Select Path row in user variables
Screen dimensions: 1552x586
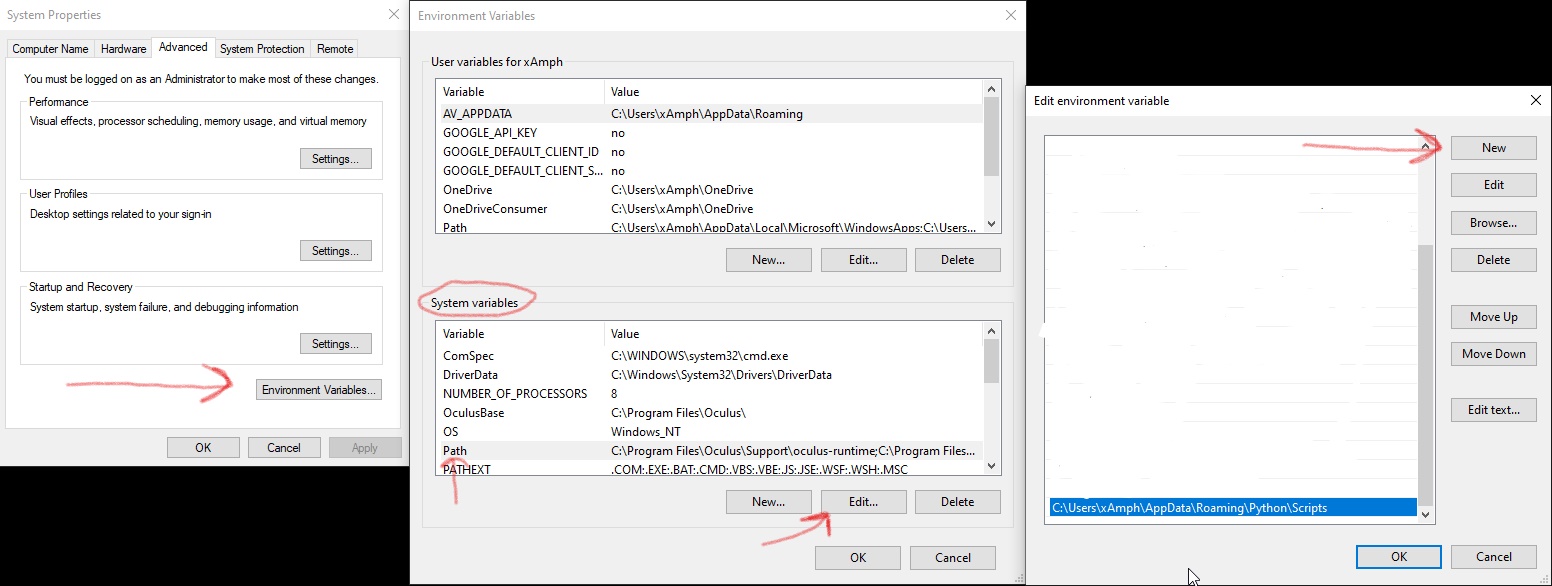click(711, 227)
